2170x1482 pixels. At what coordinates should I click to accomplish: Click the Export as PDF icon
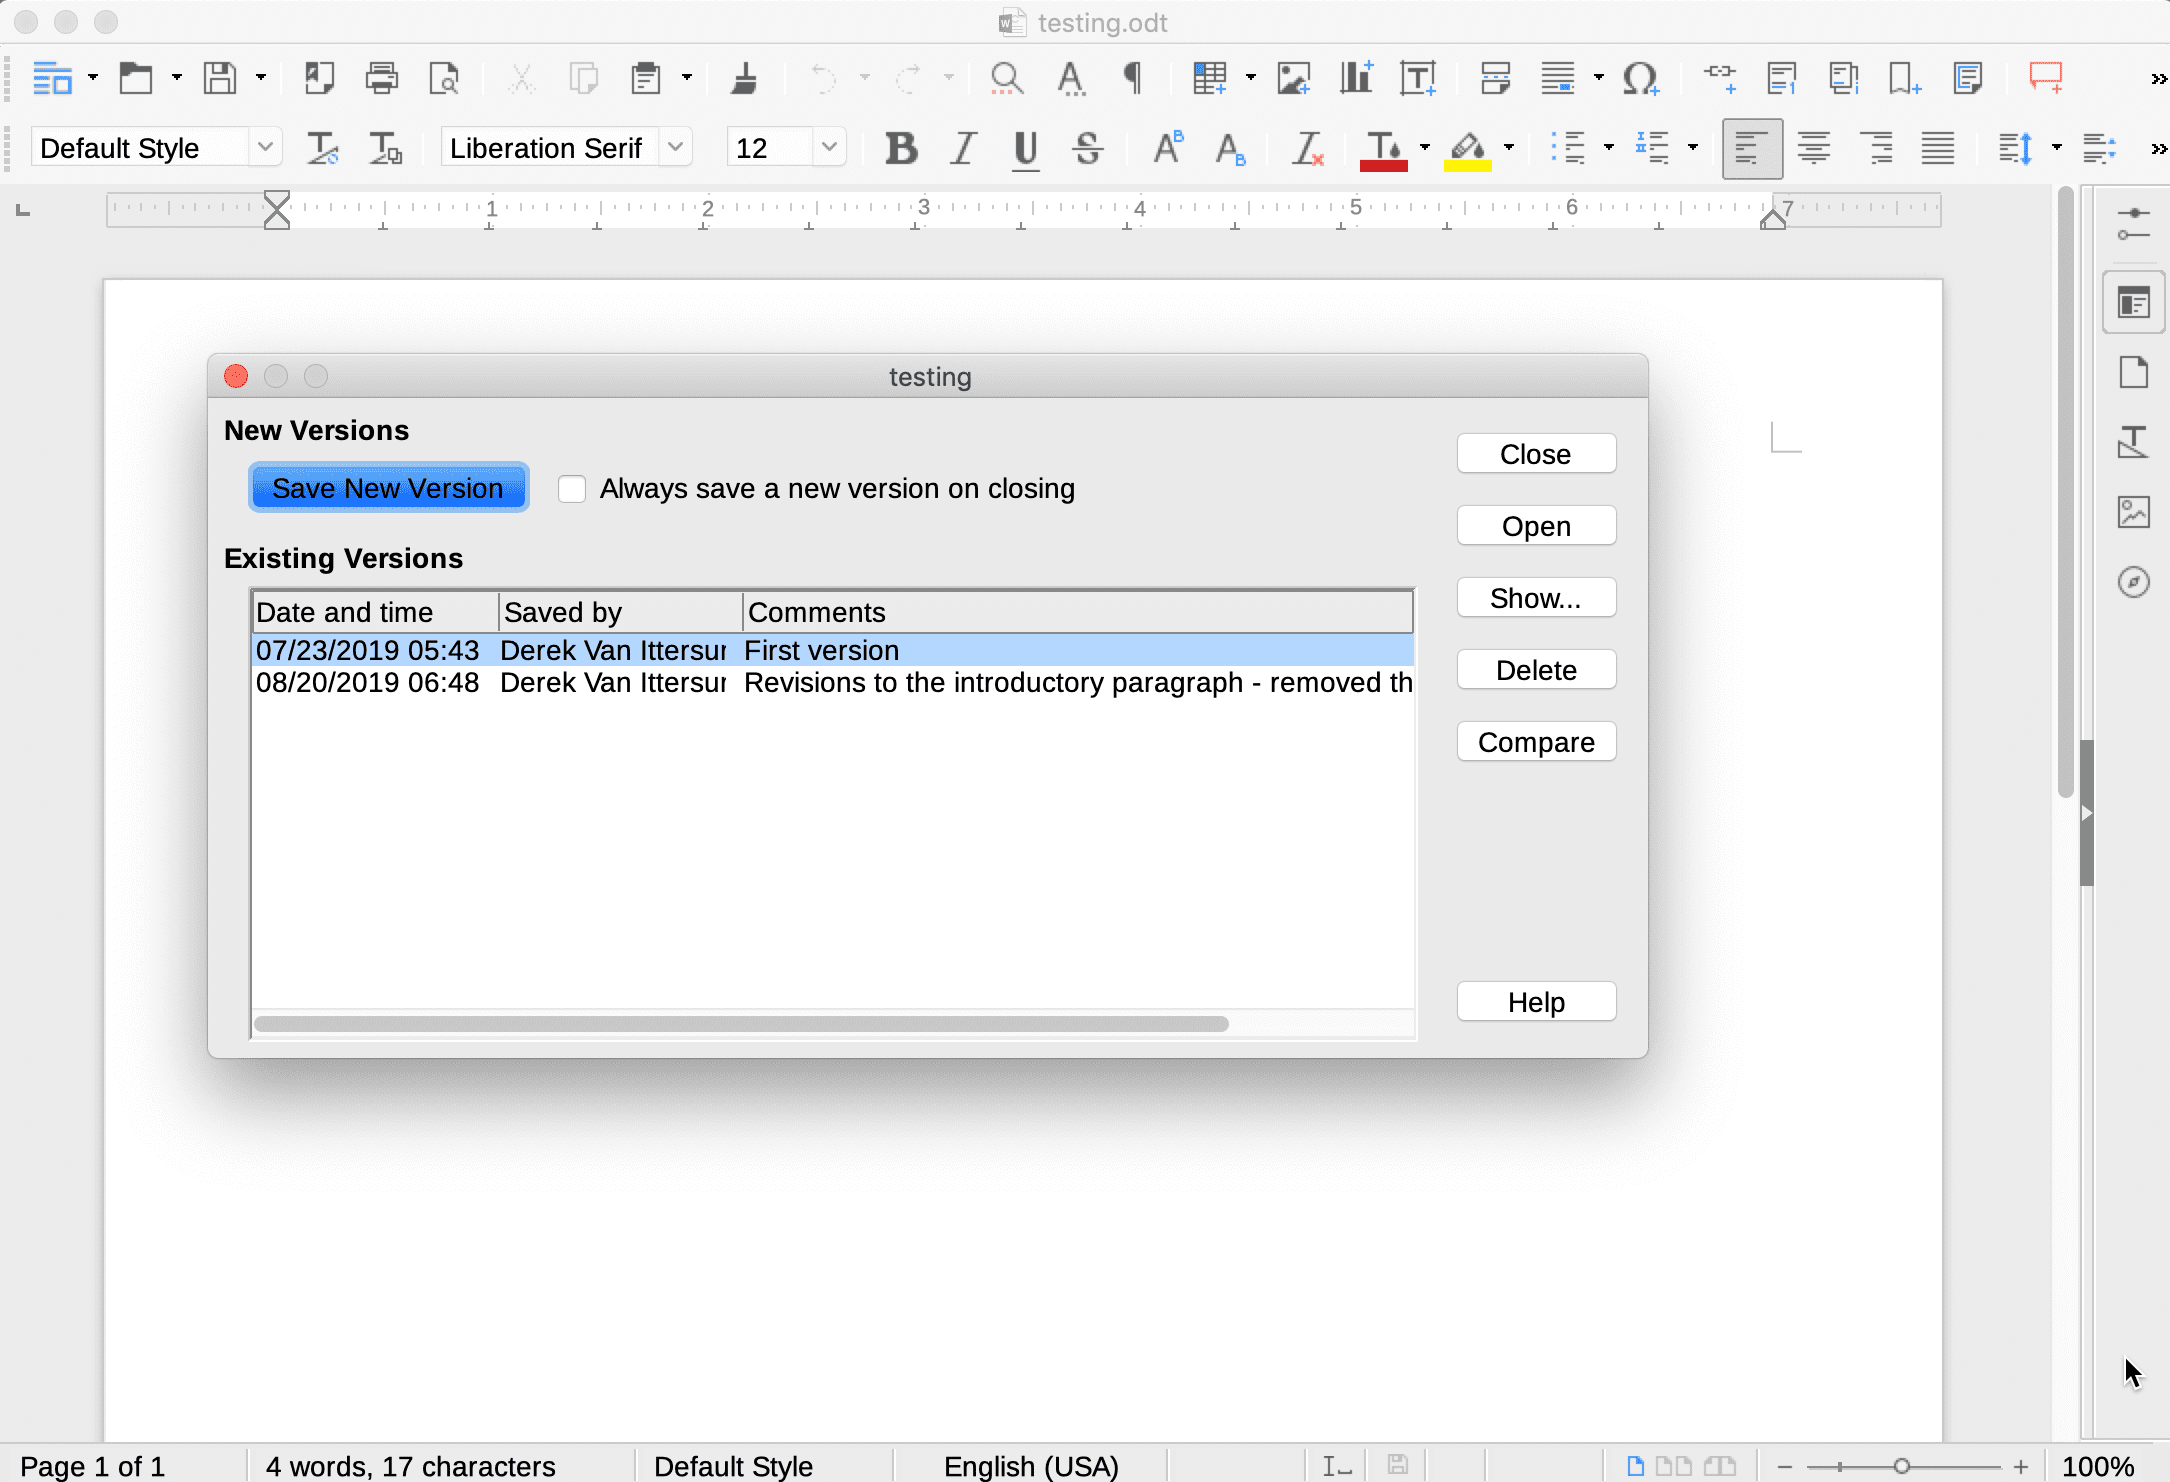click(319, 78)
